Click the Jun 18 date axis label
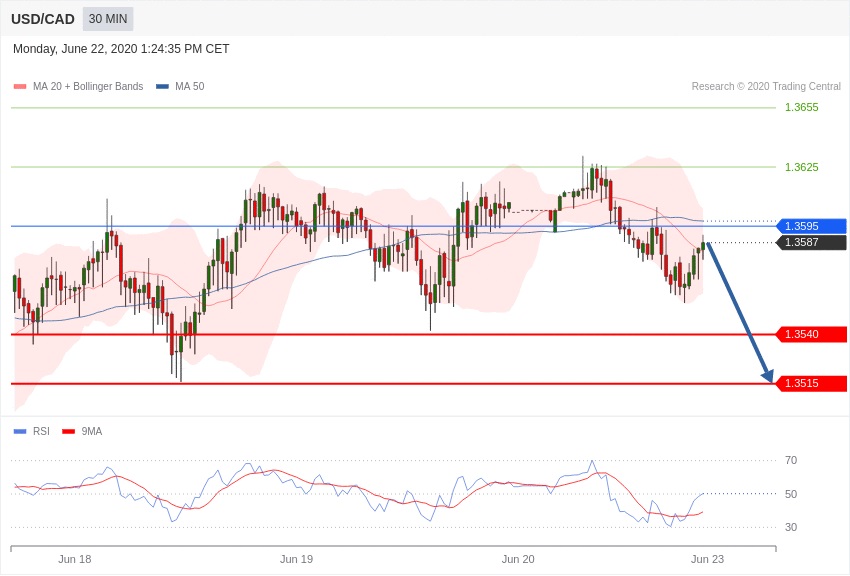Screen dimensions: 850x576 pyautogui.click(x=75, y=559)
